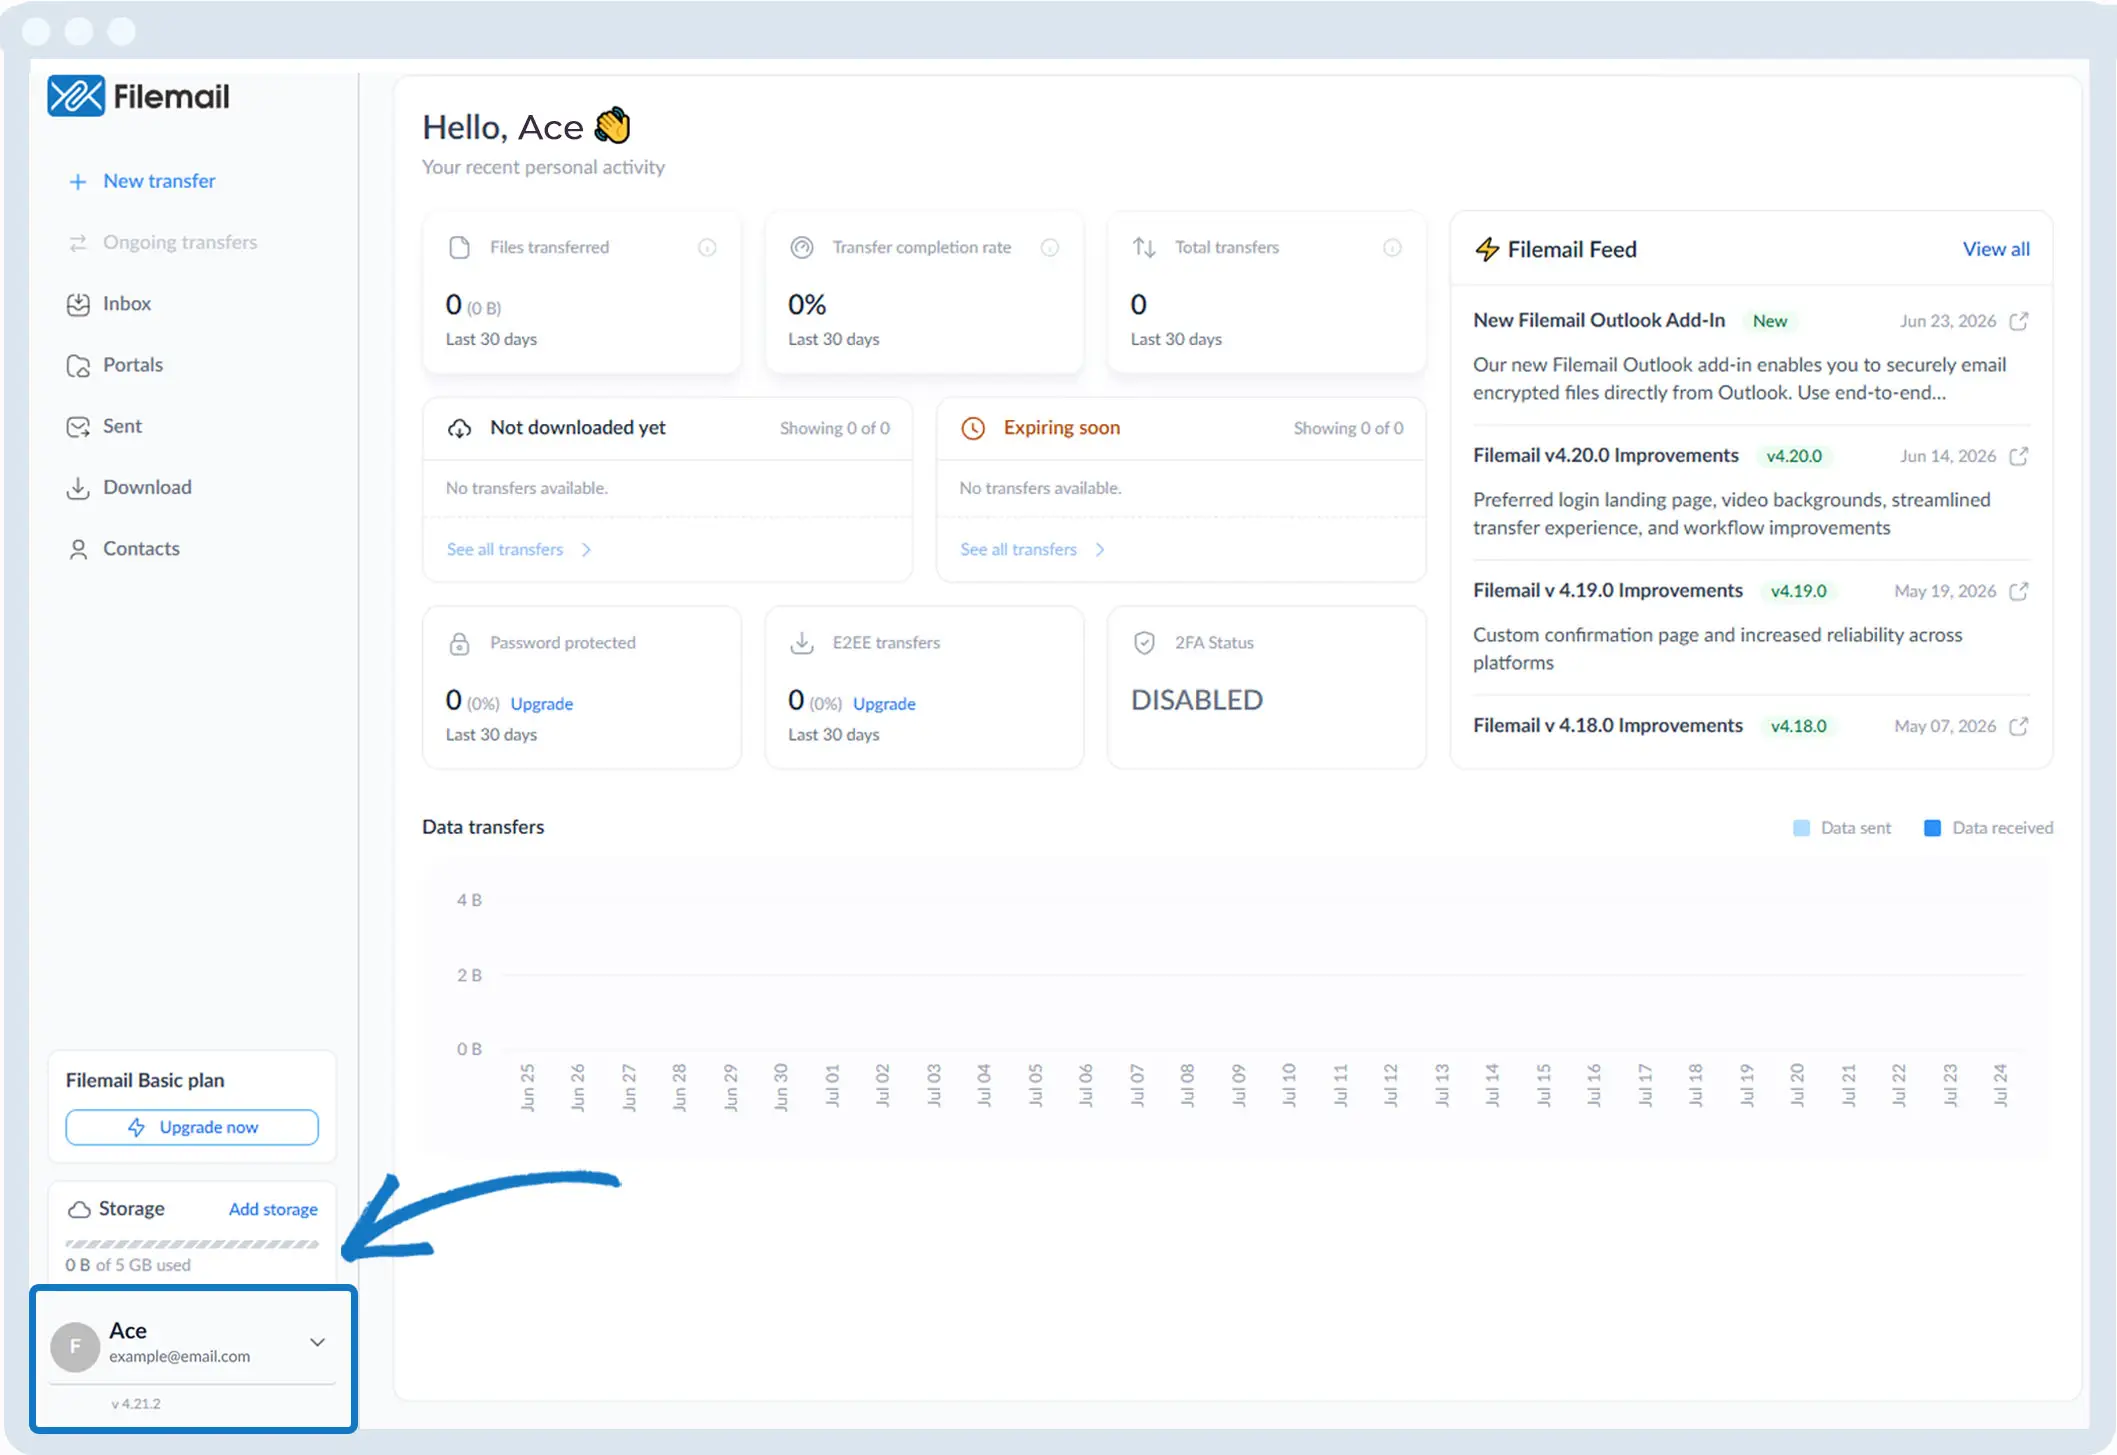Open external link for Filemail v 4.19.0 Improvements
Viewport: 2117px width, 1455px height.
2019,591
